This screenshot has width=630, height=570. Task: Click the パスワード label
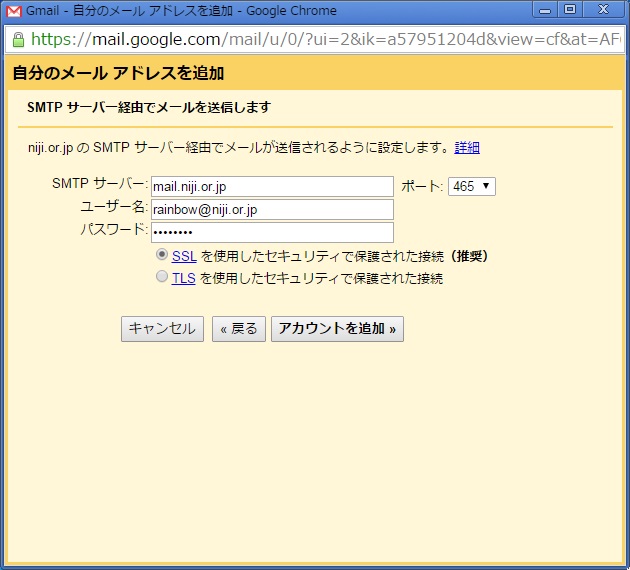point(114,229)
